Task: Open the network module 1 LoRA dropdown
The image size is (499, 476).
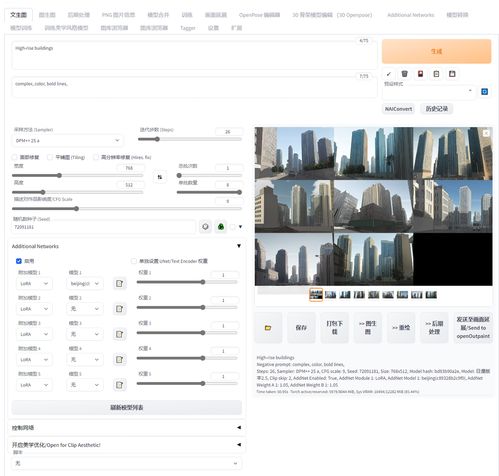Action: [34, 284]
